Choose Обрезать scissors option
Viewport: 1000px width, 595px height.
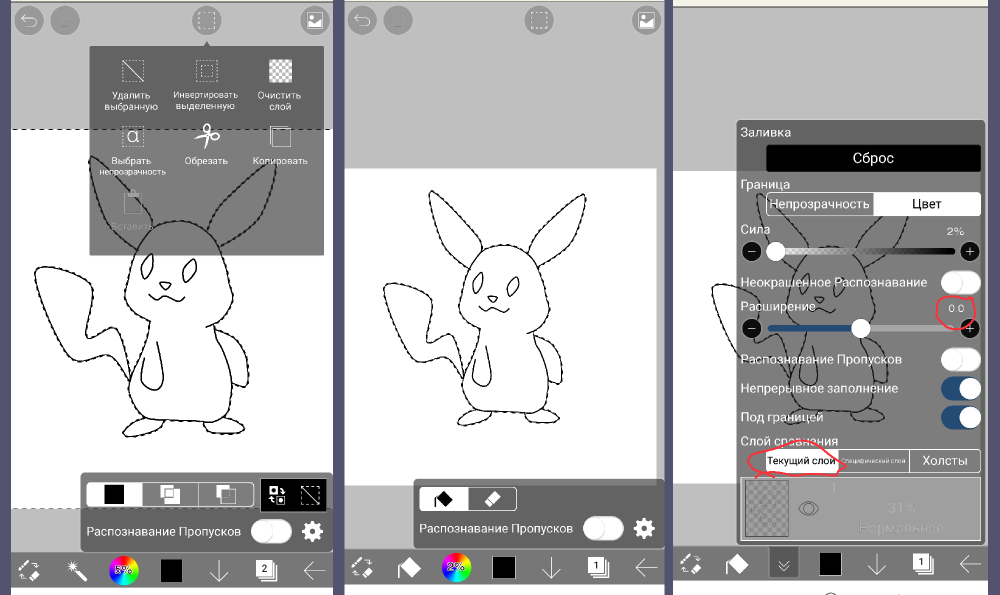point(206,145)
